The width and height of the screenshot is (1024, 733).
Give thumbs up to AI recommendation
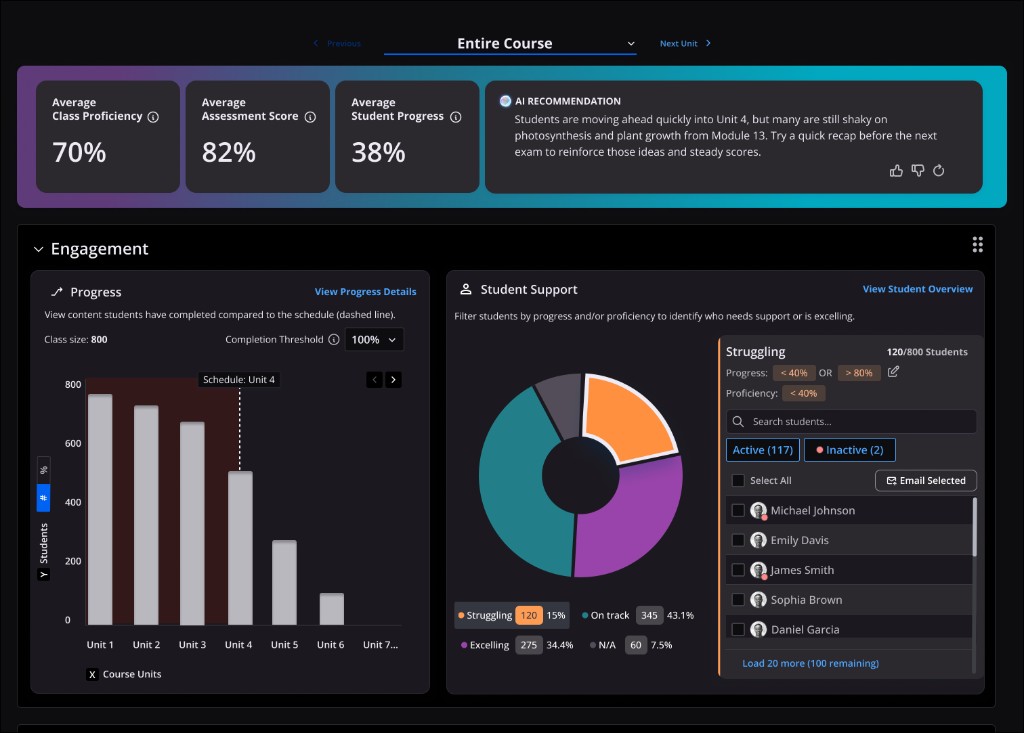pyautogui.click(x=896, y=171)
